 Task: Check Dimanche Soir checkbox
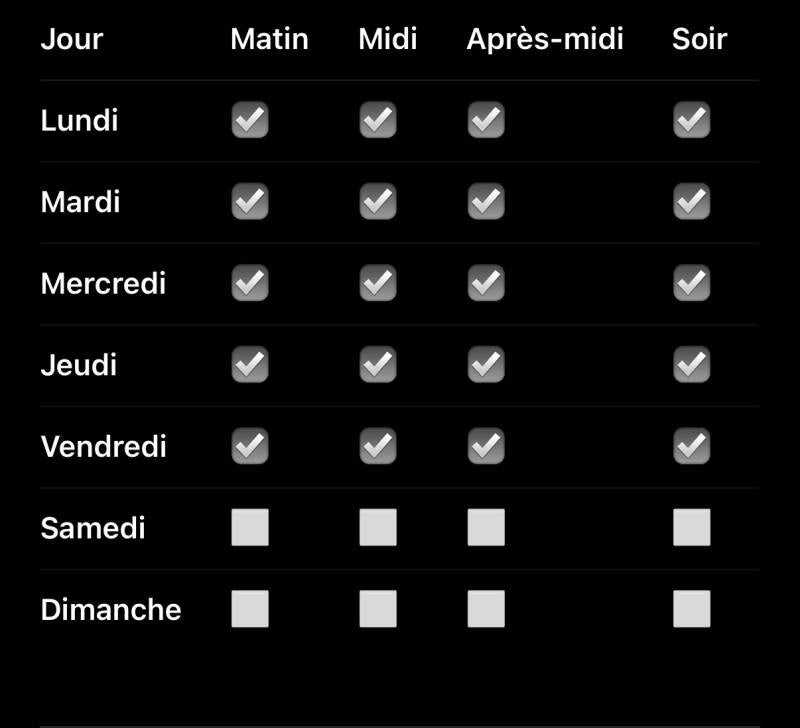coord(692,609)
